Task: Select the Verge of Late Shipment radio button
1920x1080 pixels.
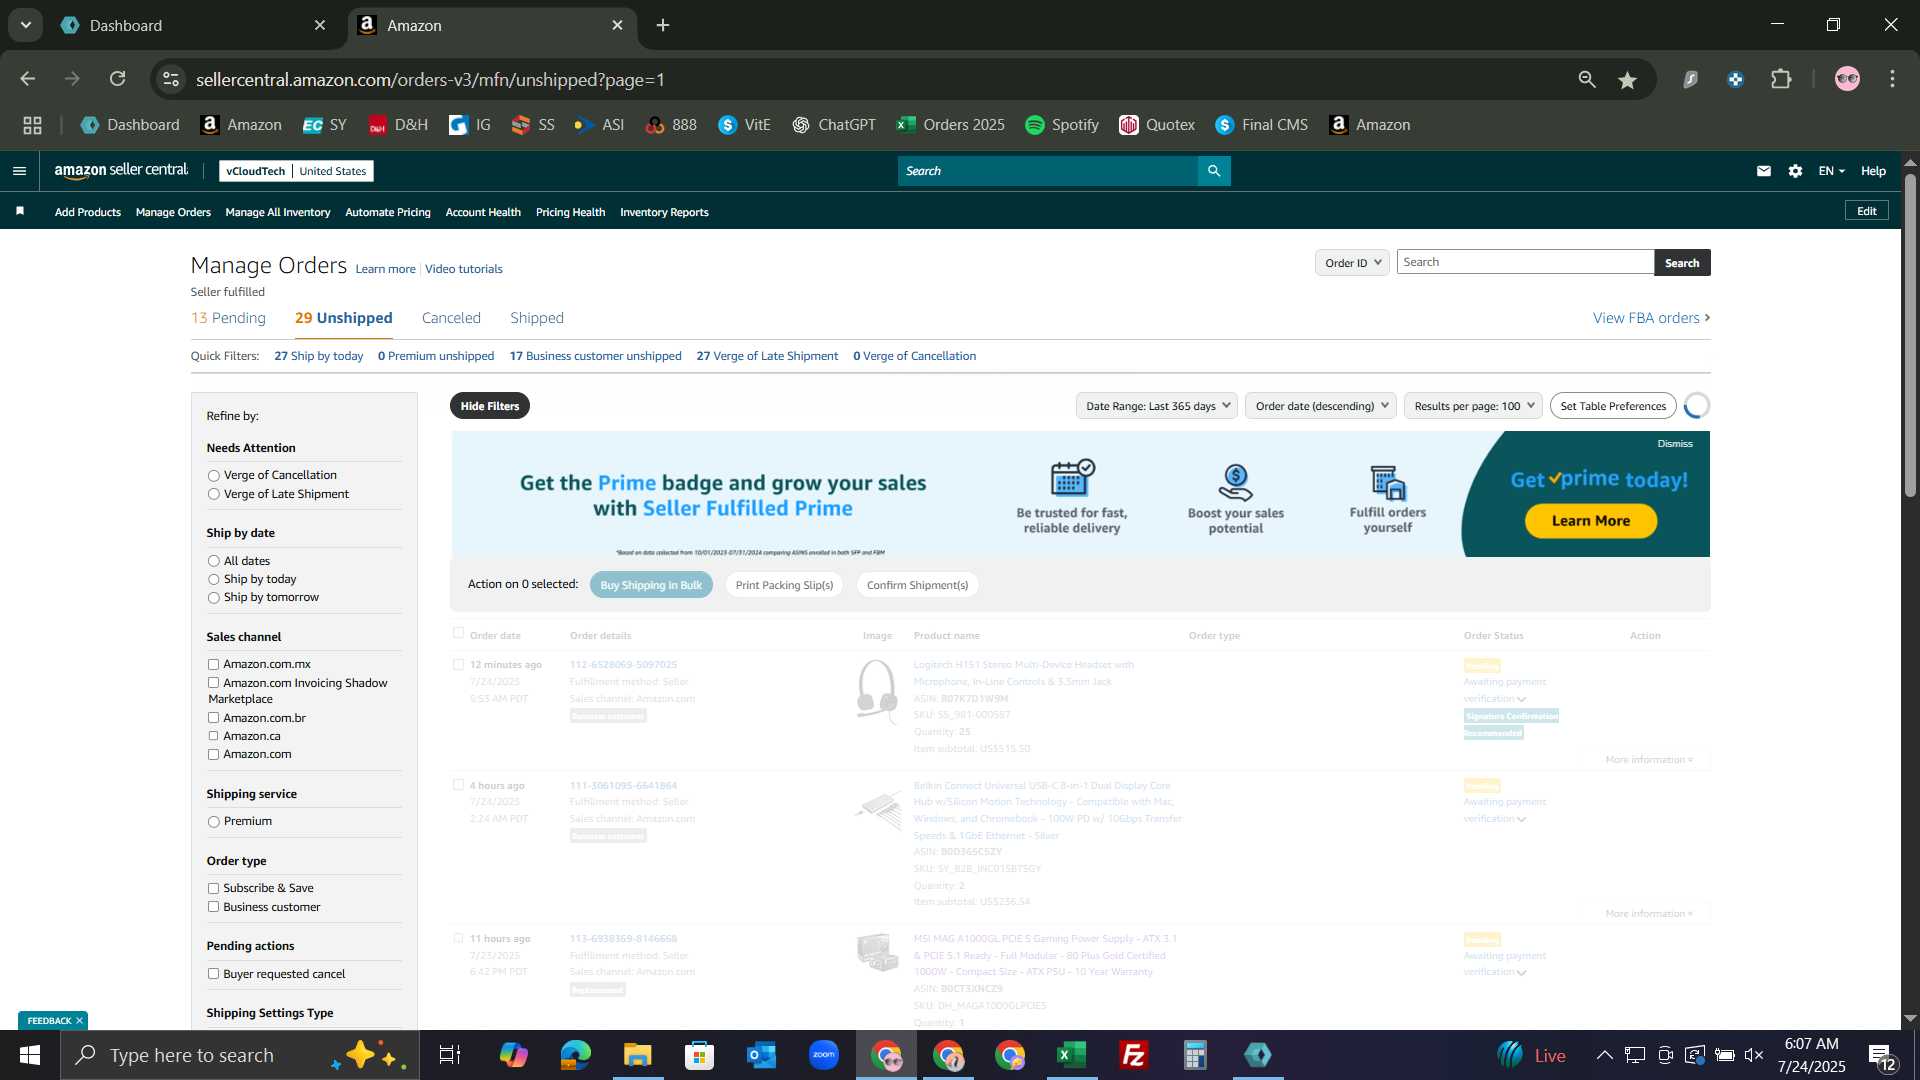Action: 214,495
